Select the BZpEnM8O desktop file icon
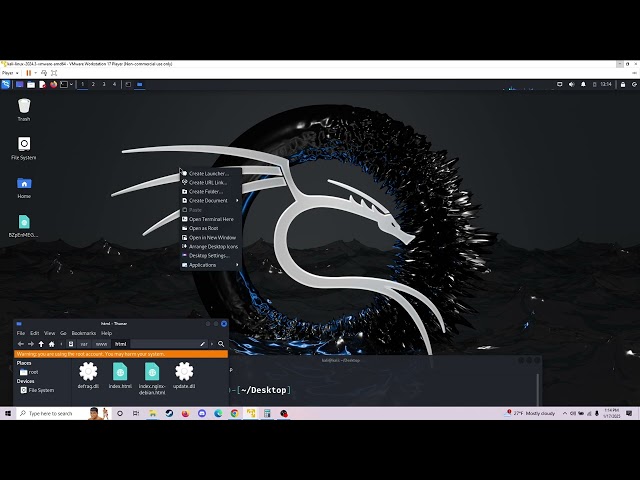This screenshot has width=640, height=480. (23, 226)
